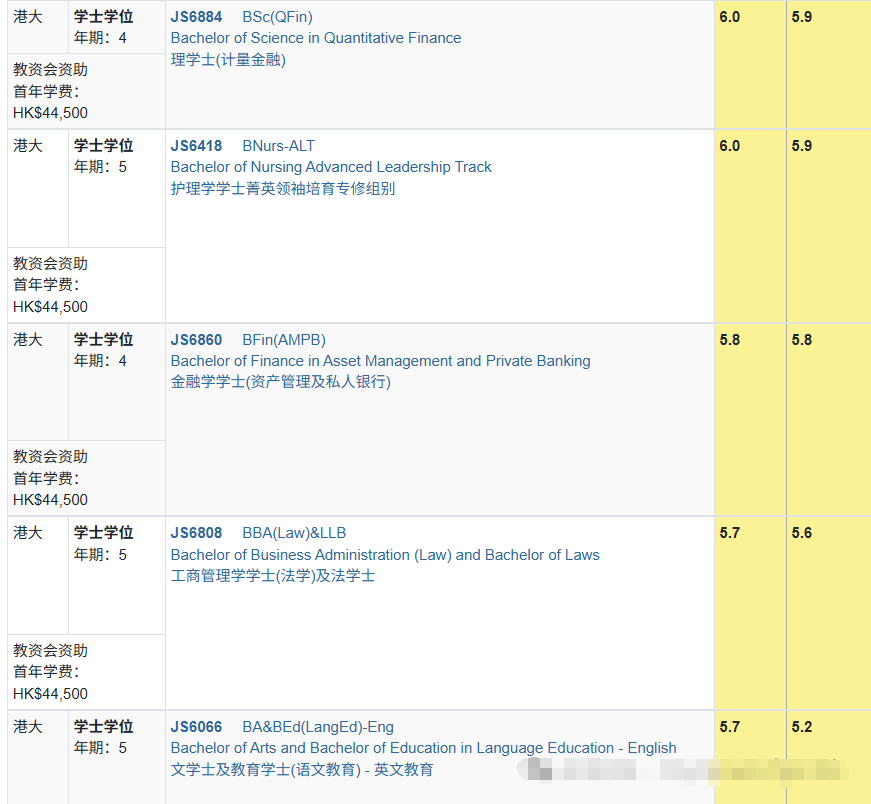The height and width of the screenshot is (804, 871).
Task: Click the 文学士及教育学士(语文教育) - 英文教育 title
Action: coord(302,770)
